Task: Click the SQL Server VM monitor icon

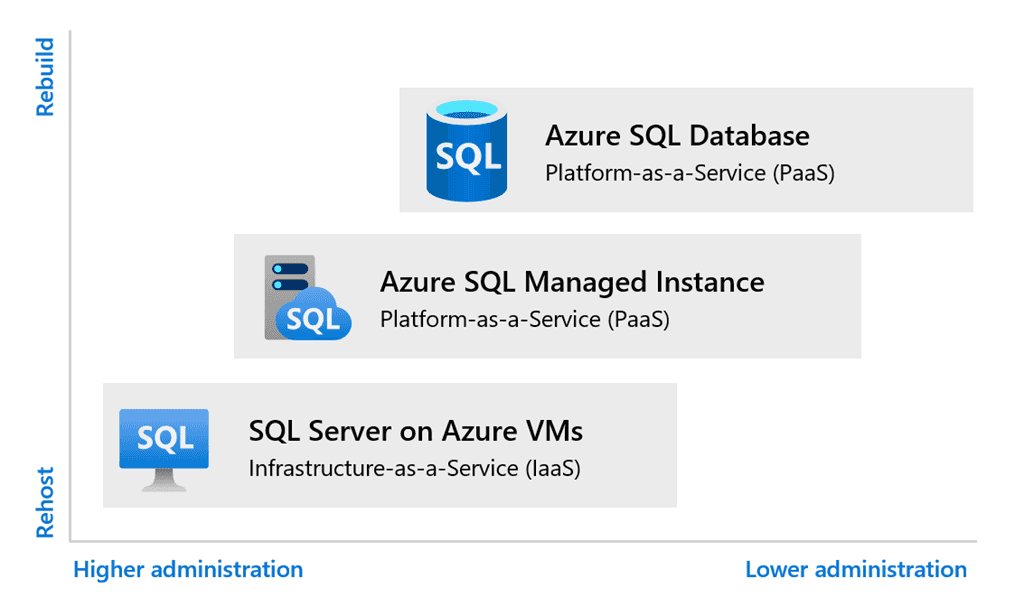Action: 164,449
